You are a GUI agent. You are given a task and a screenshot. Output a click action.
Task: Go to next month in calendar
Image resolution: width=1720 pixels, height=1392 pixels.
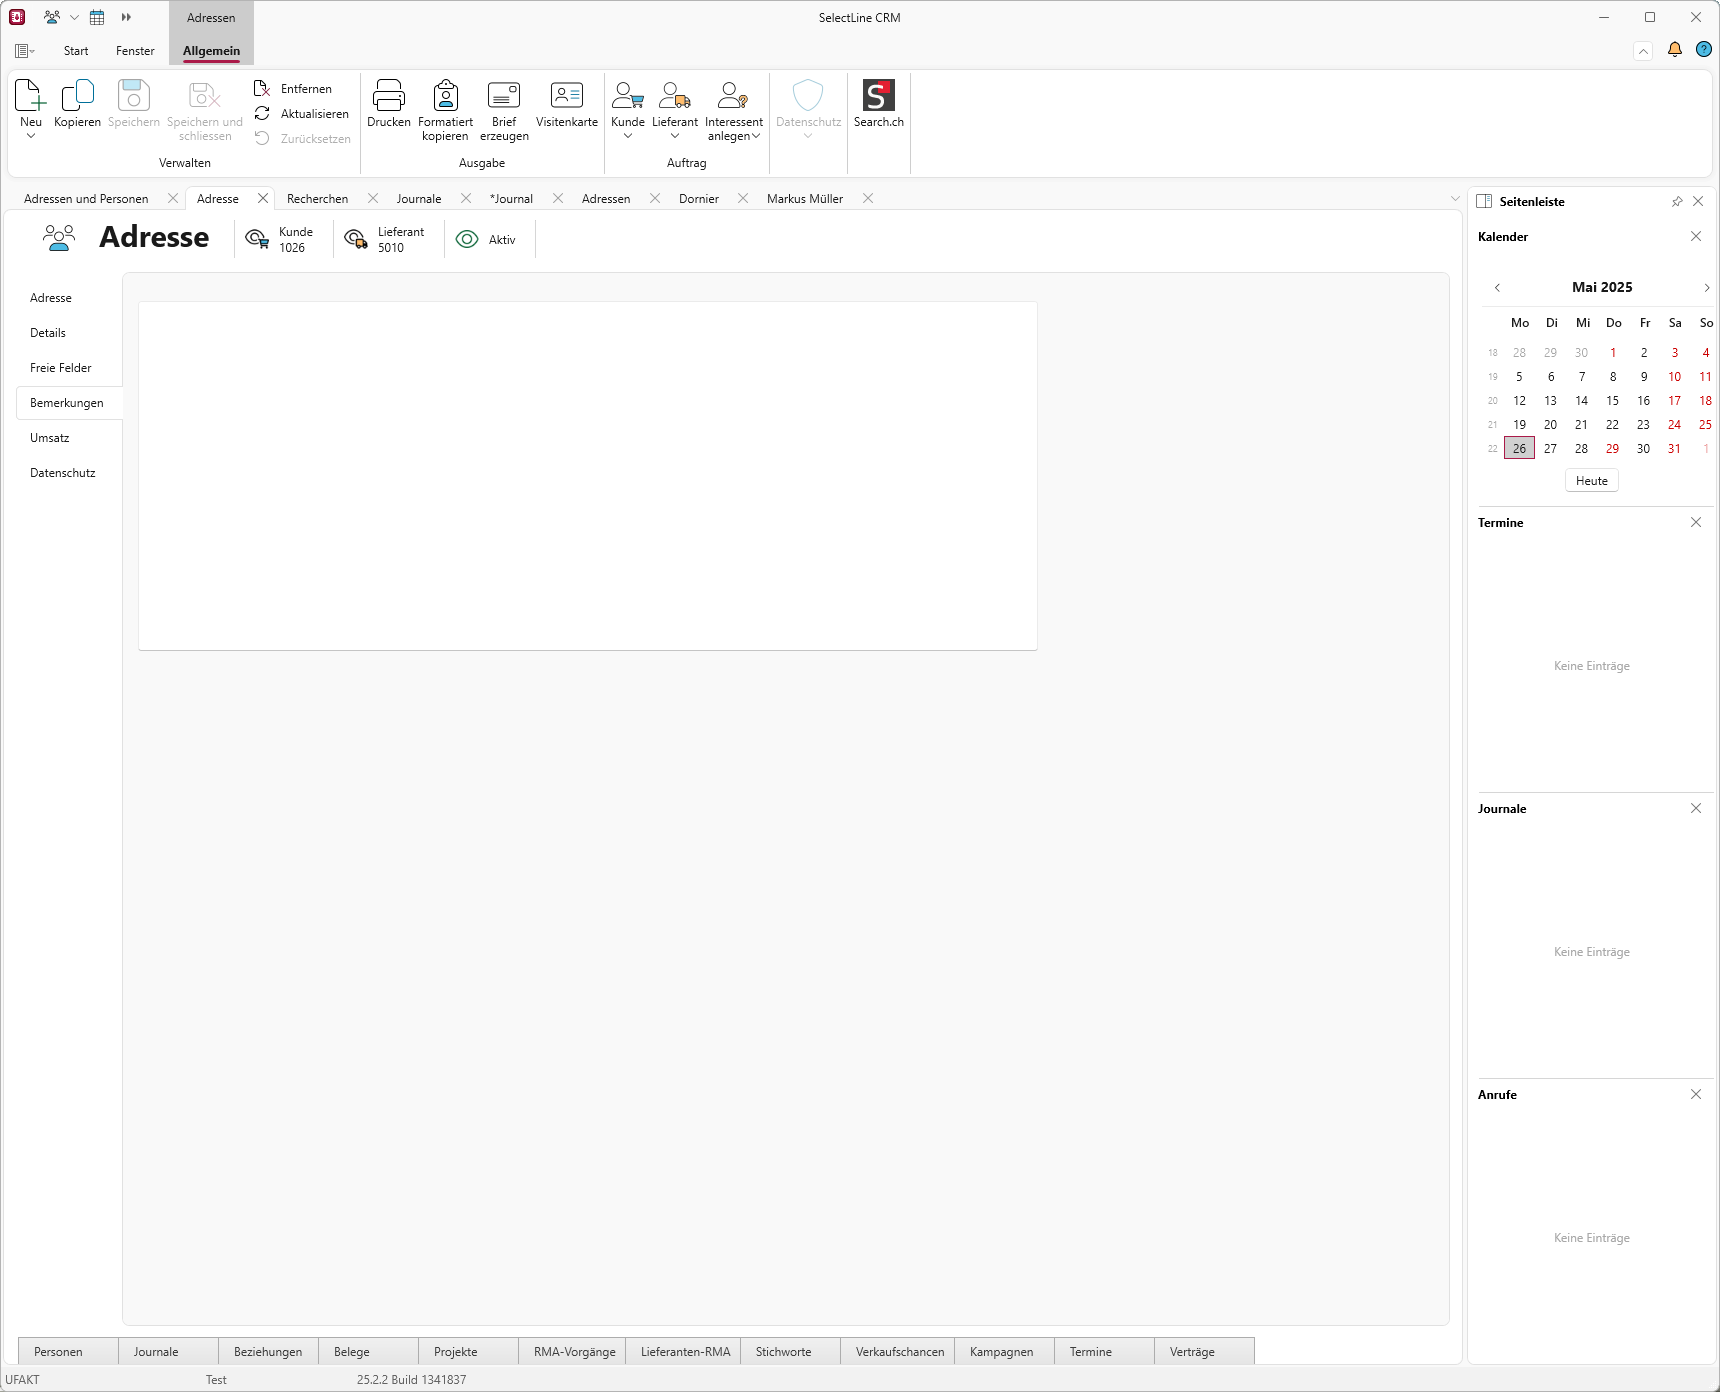tap(1706, 288)
